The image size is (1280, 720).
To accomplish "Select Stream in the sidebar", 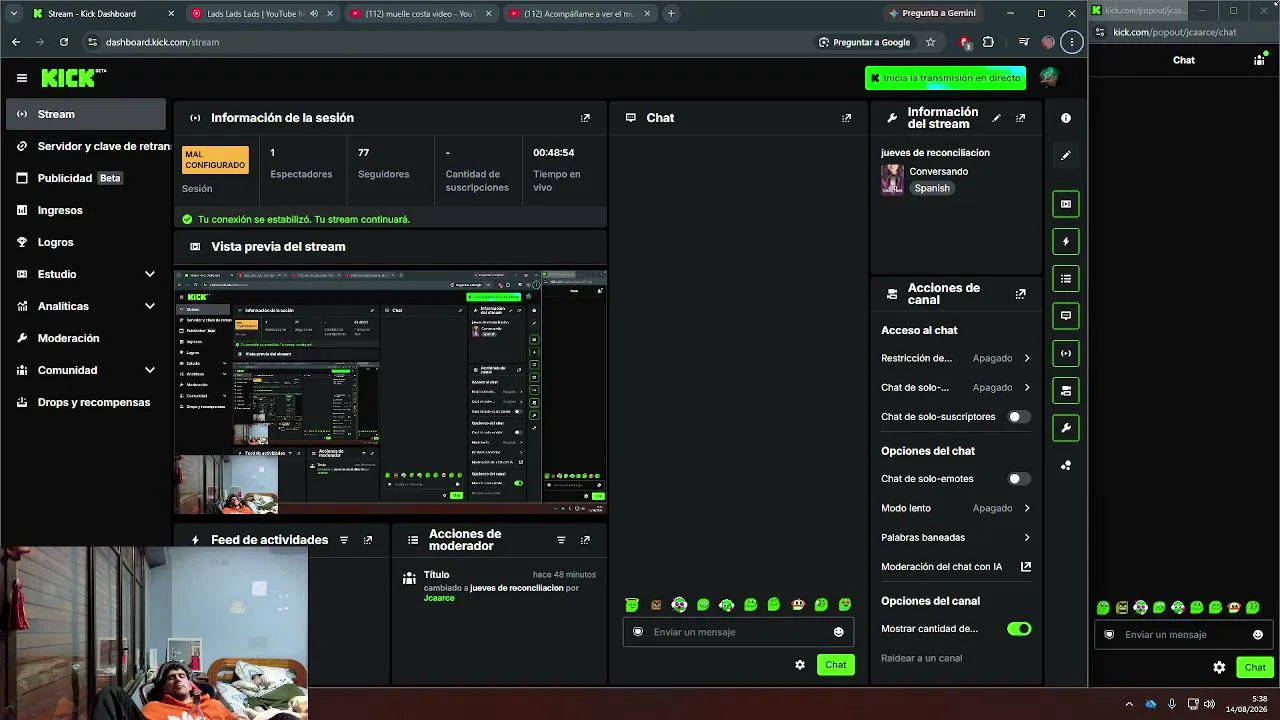I will (x=86, y=114).
